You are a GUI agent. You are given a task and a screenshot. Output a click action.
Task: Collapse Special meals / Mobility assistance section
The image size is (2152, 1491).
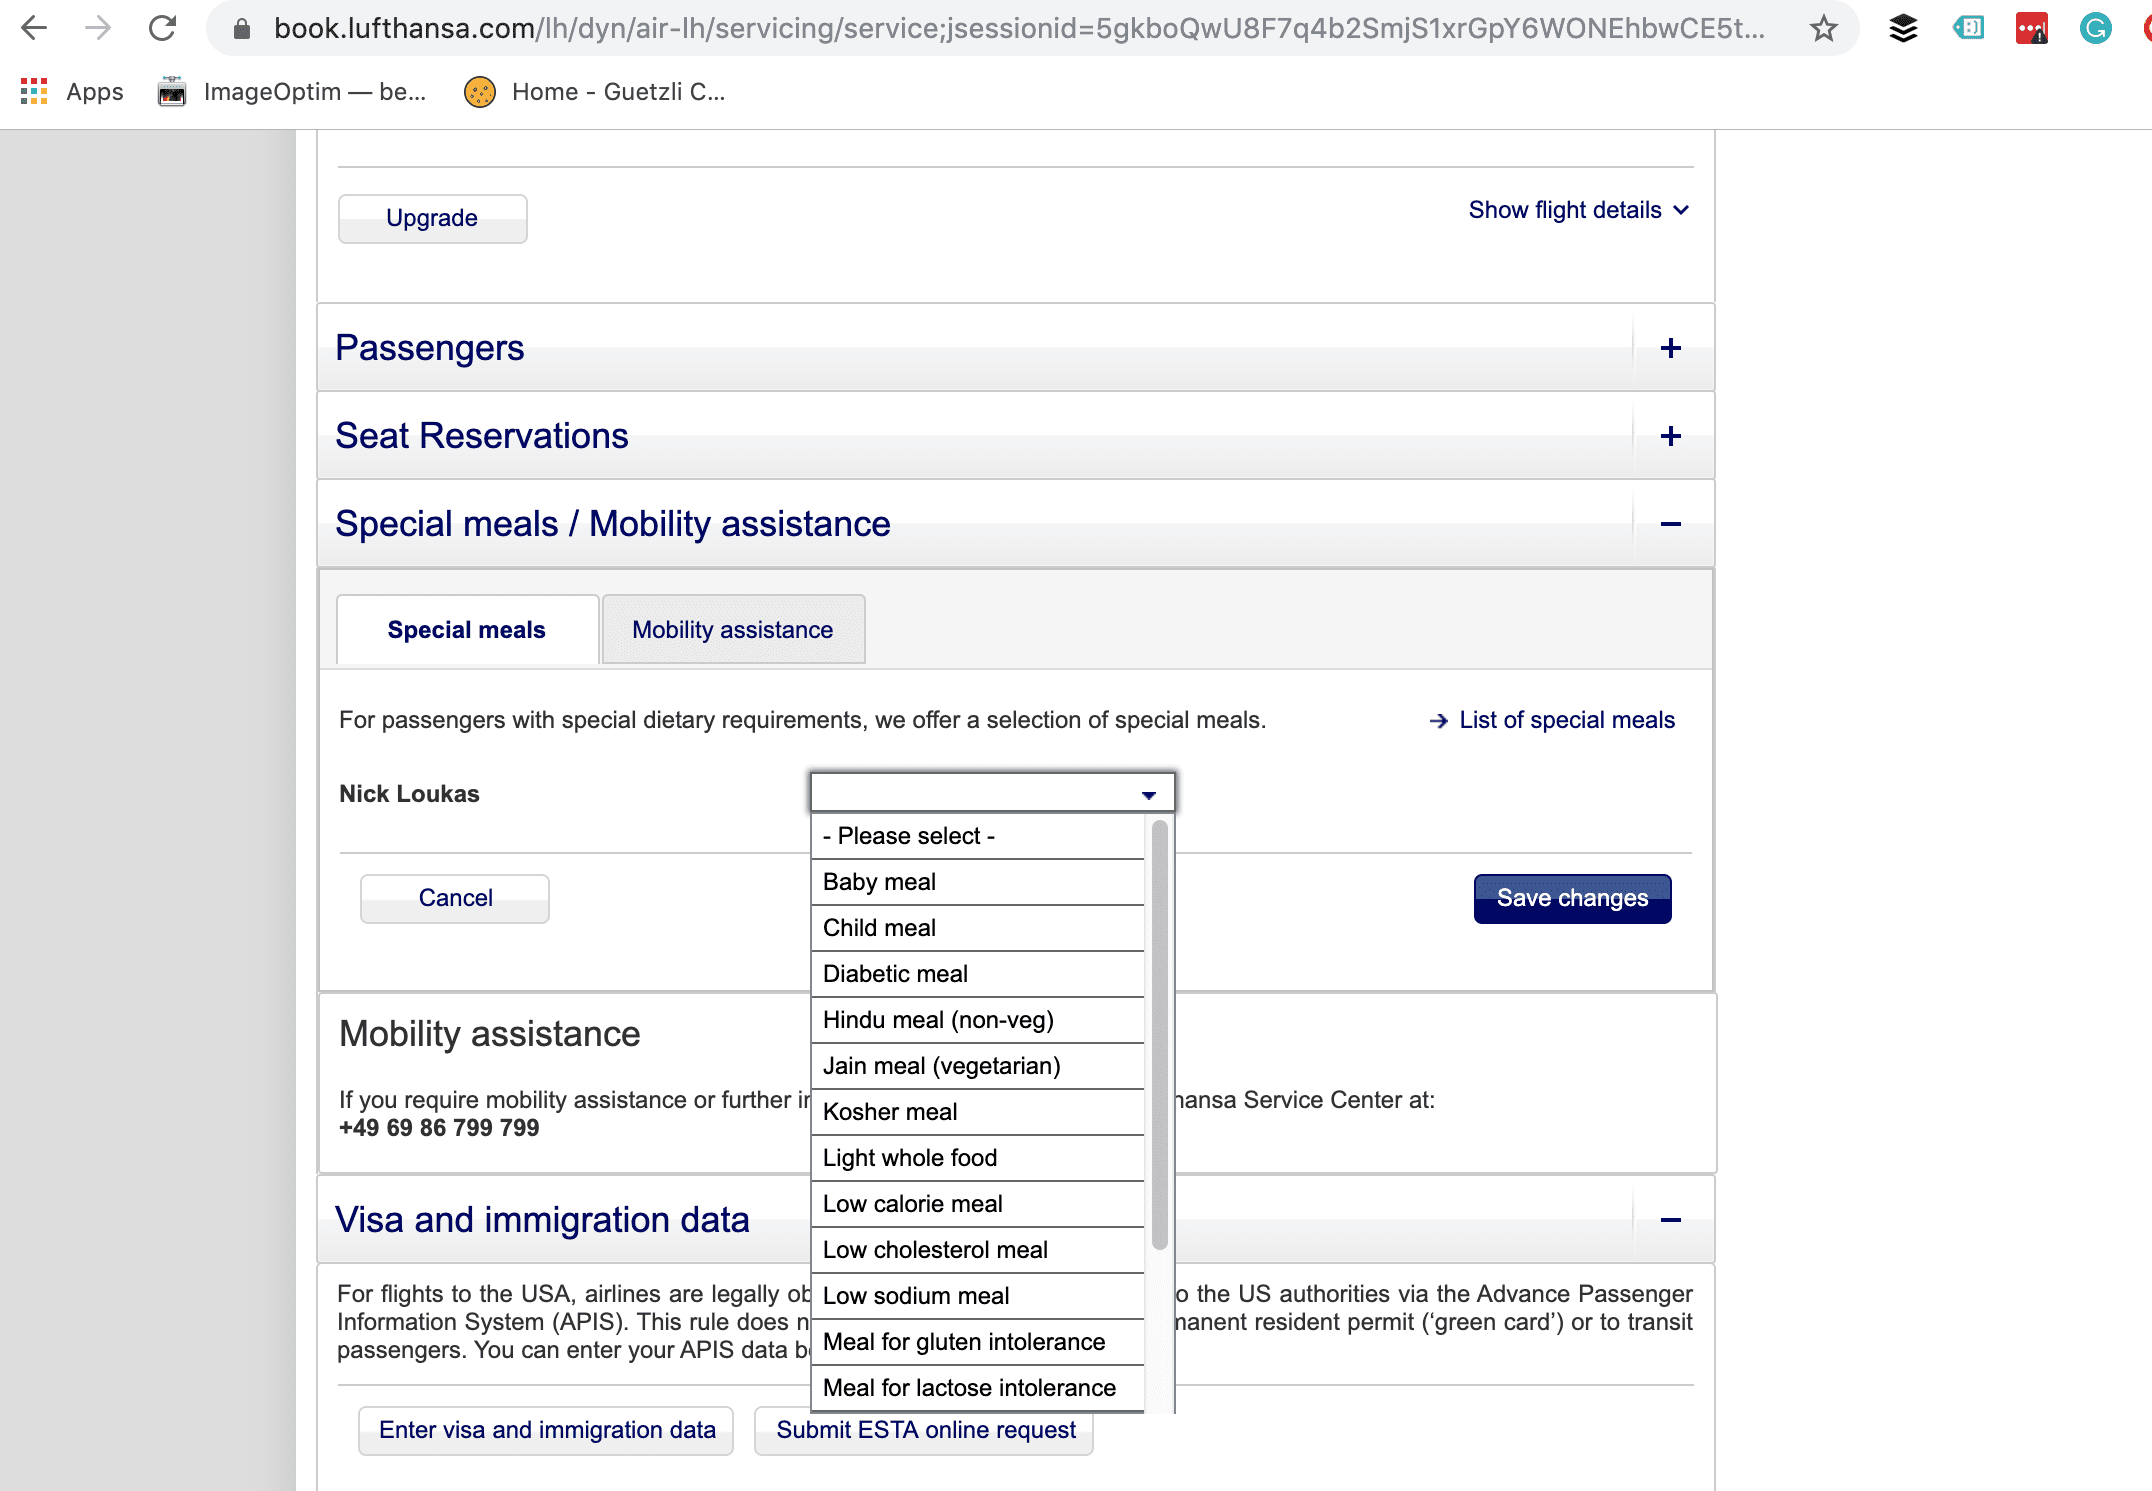click(x=1670, y=524)
